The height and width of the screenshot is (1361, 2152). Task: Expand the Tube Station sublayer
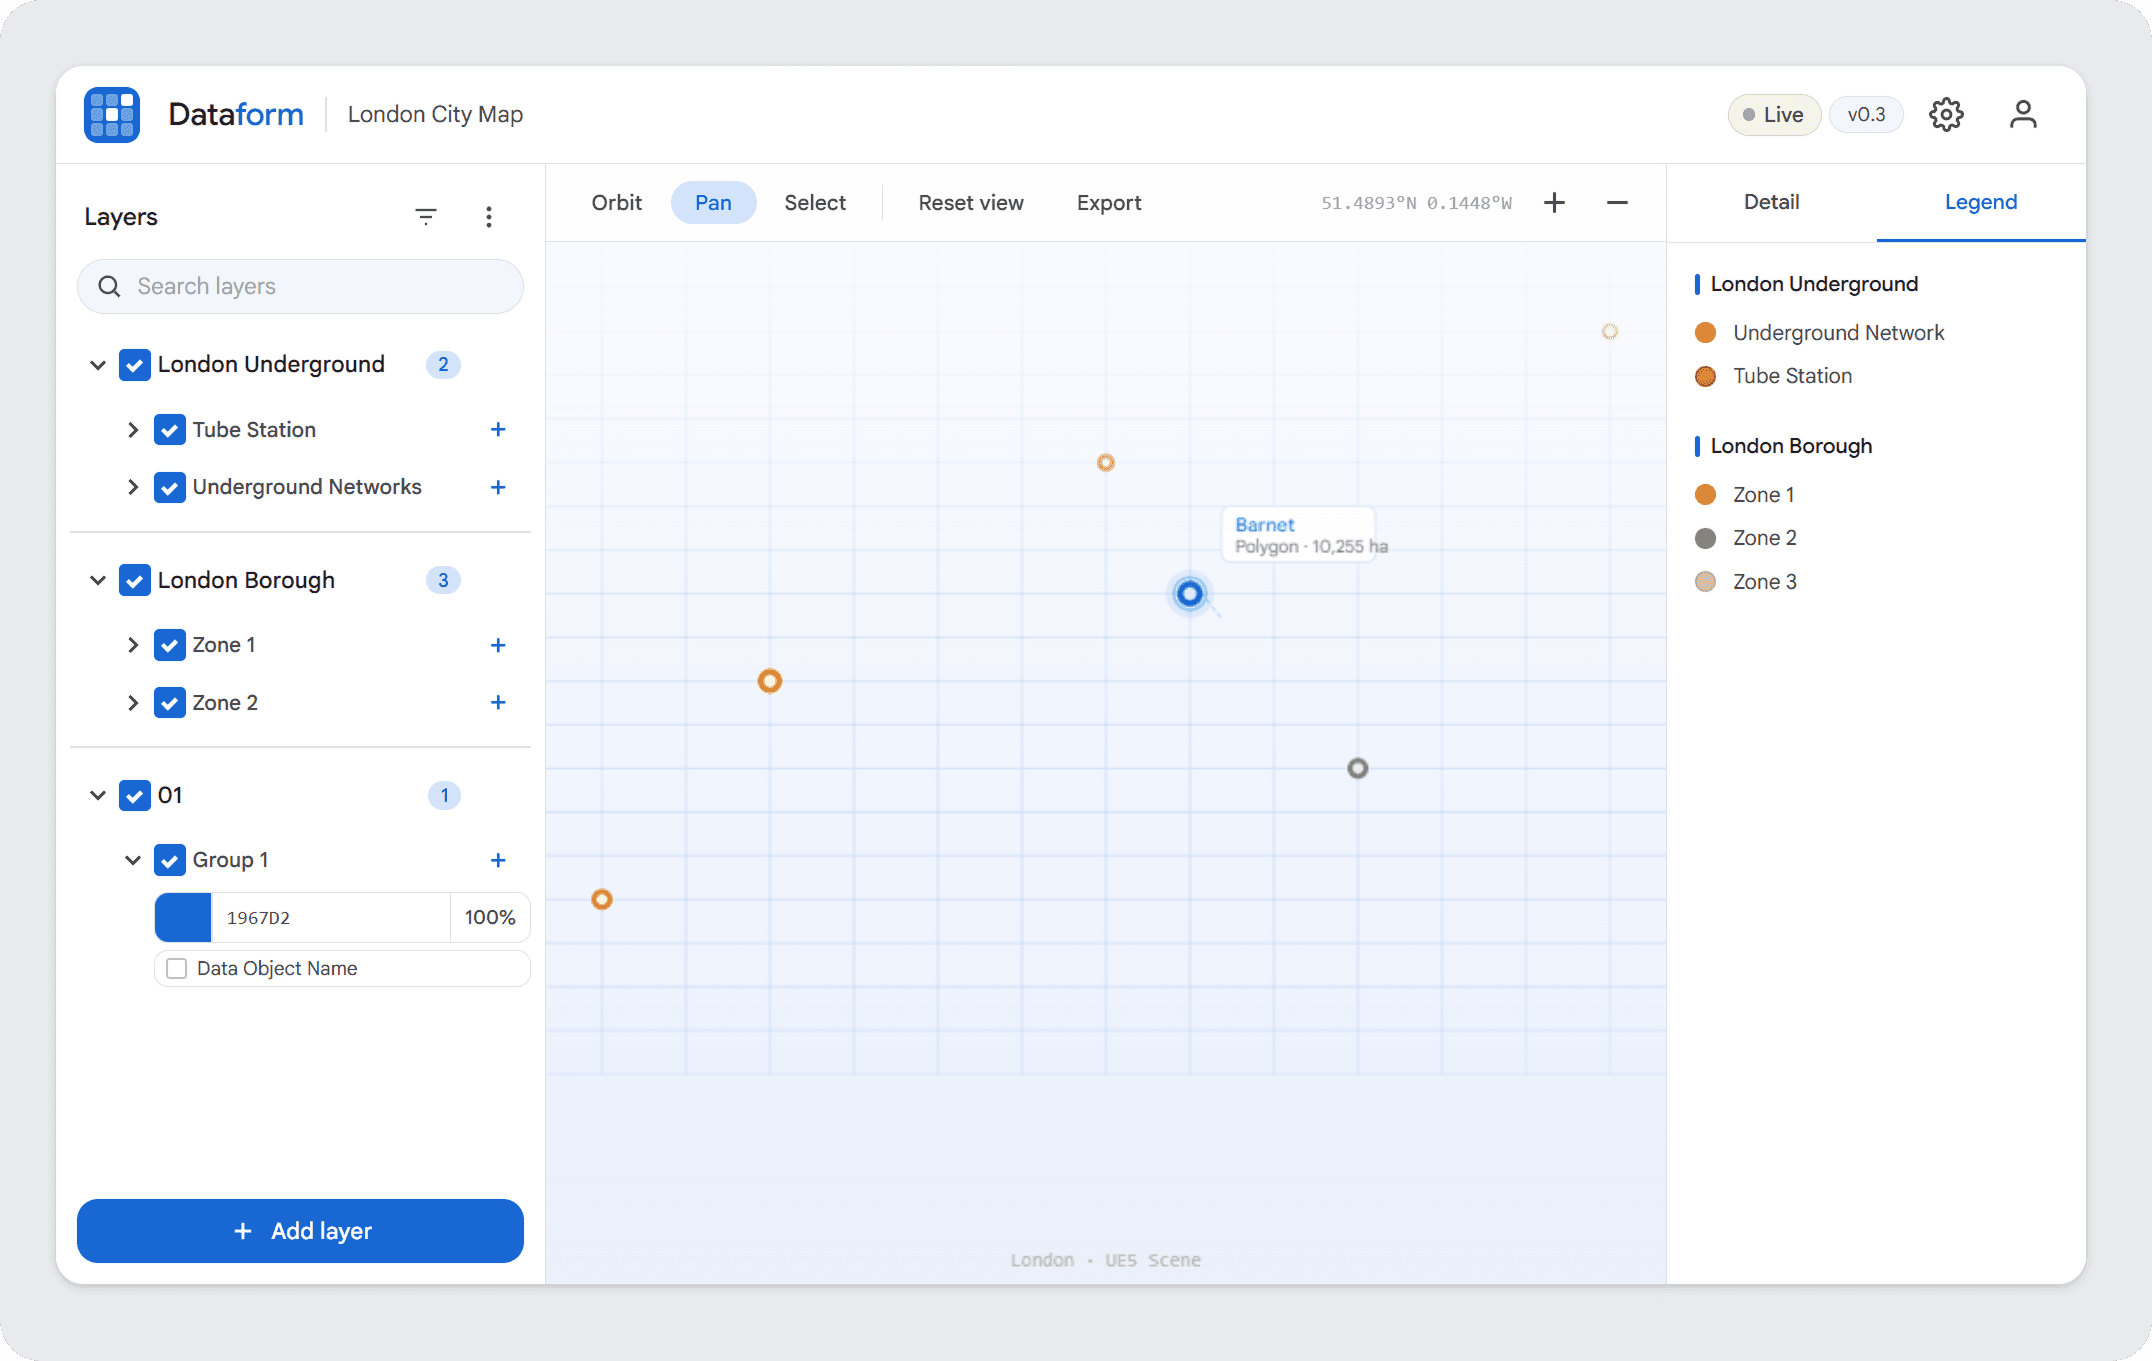(x=133, y=430)
